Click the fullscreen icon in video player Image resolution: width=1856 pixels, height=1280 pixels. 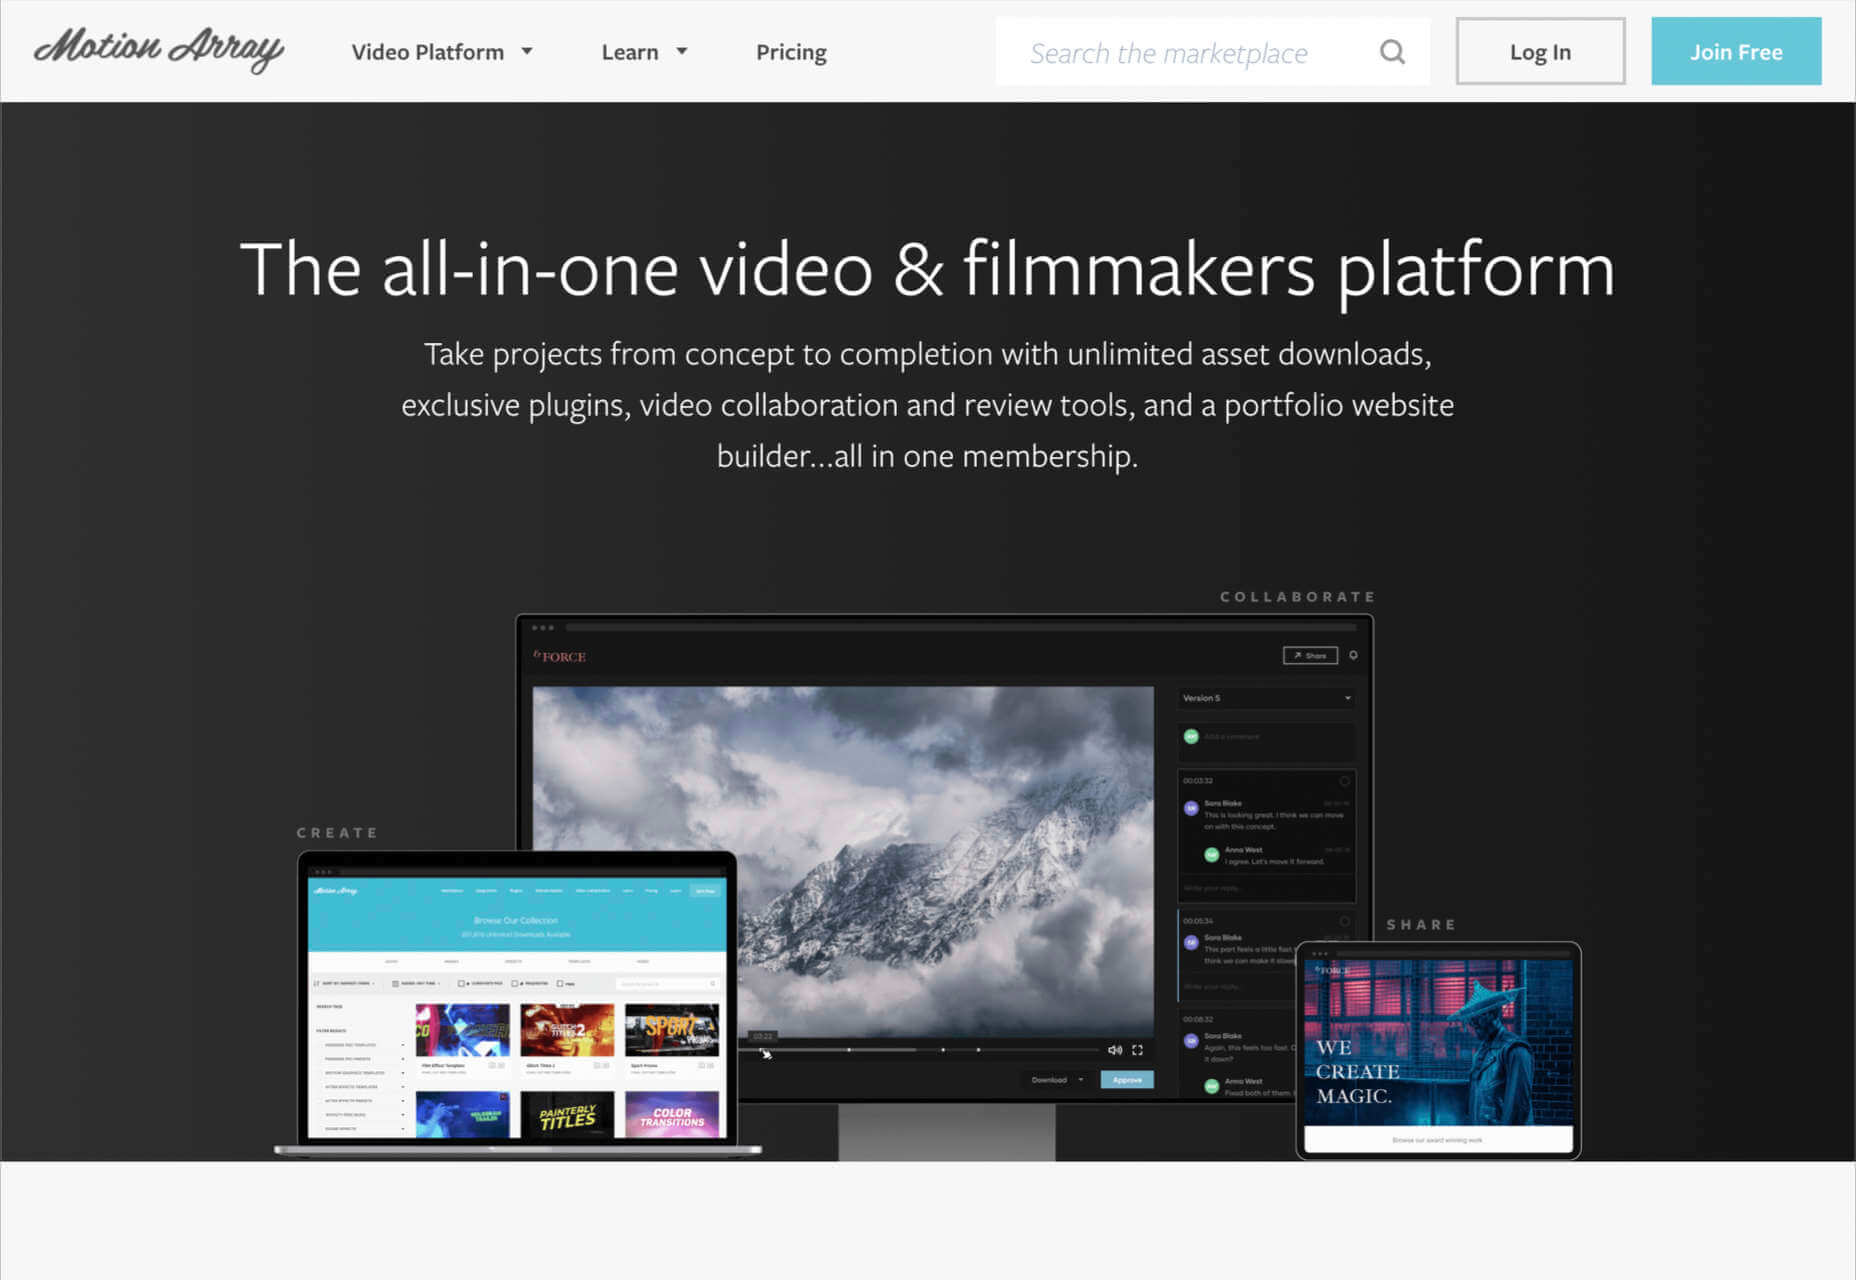pos(1137,1050)
